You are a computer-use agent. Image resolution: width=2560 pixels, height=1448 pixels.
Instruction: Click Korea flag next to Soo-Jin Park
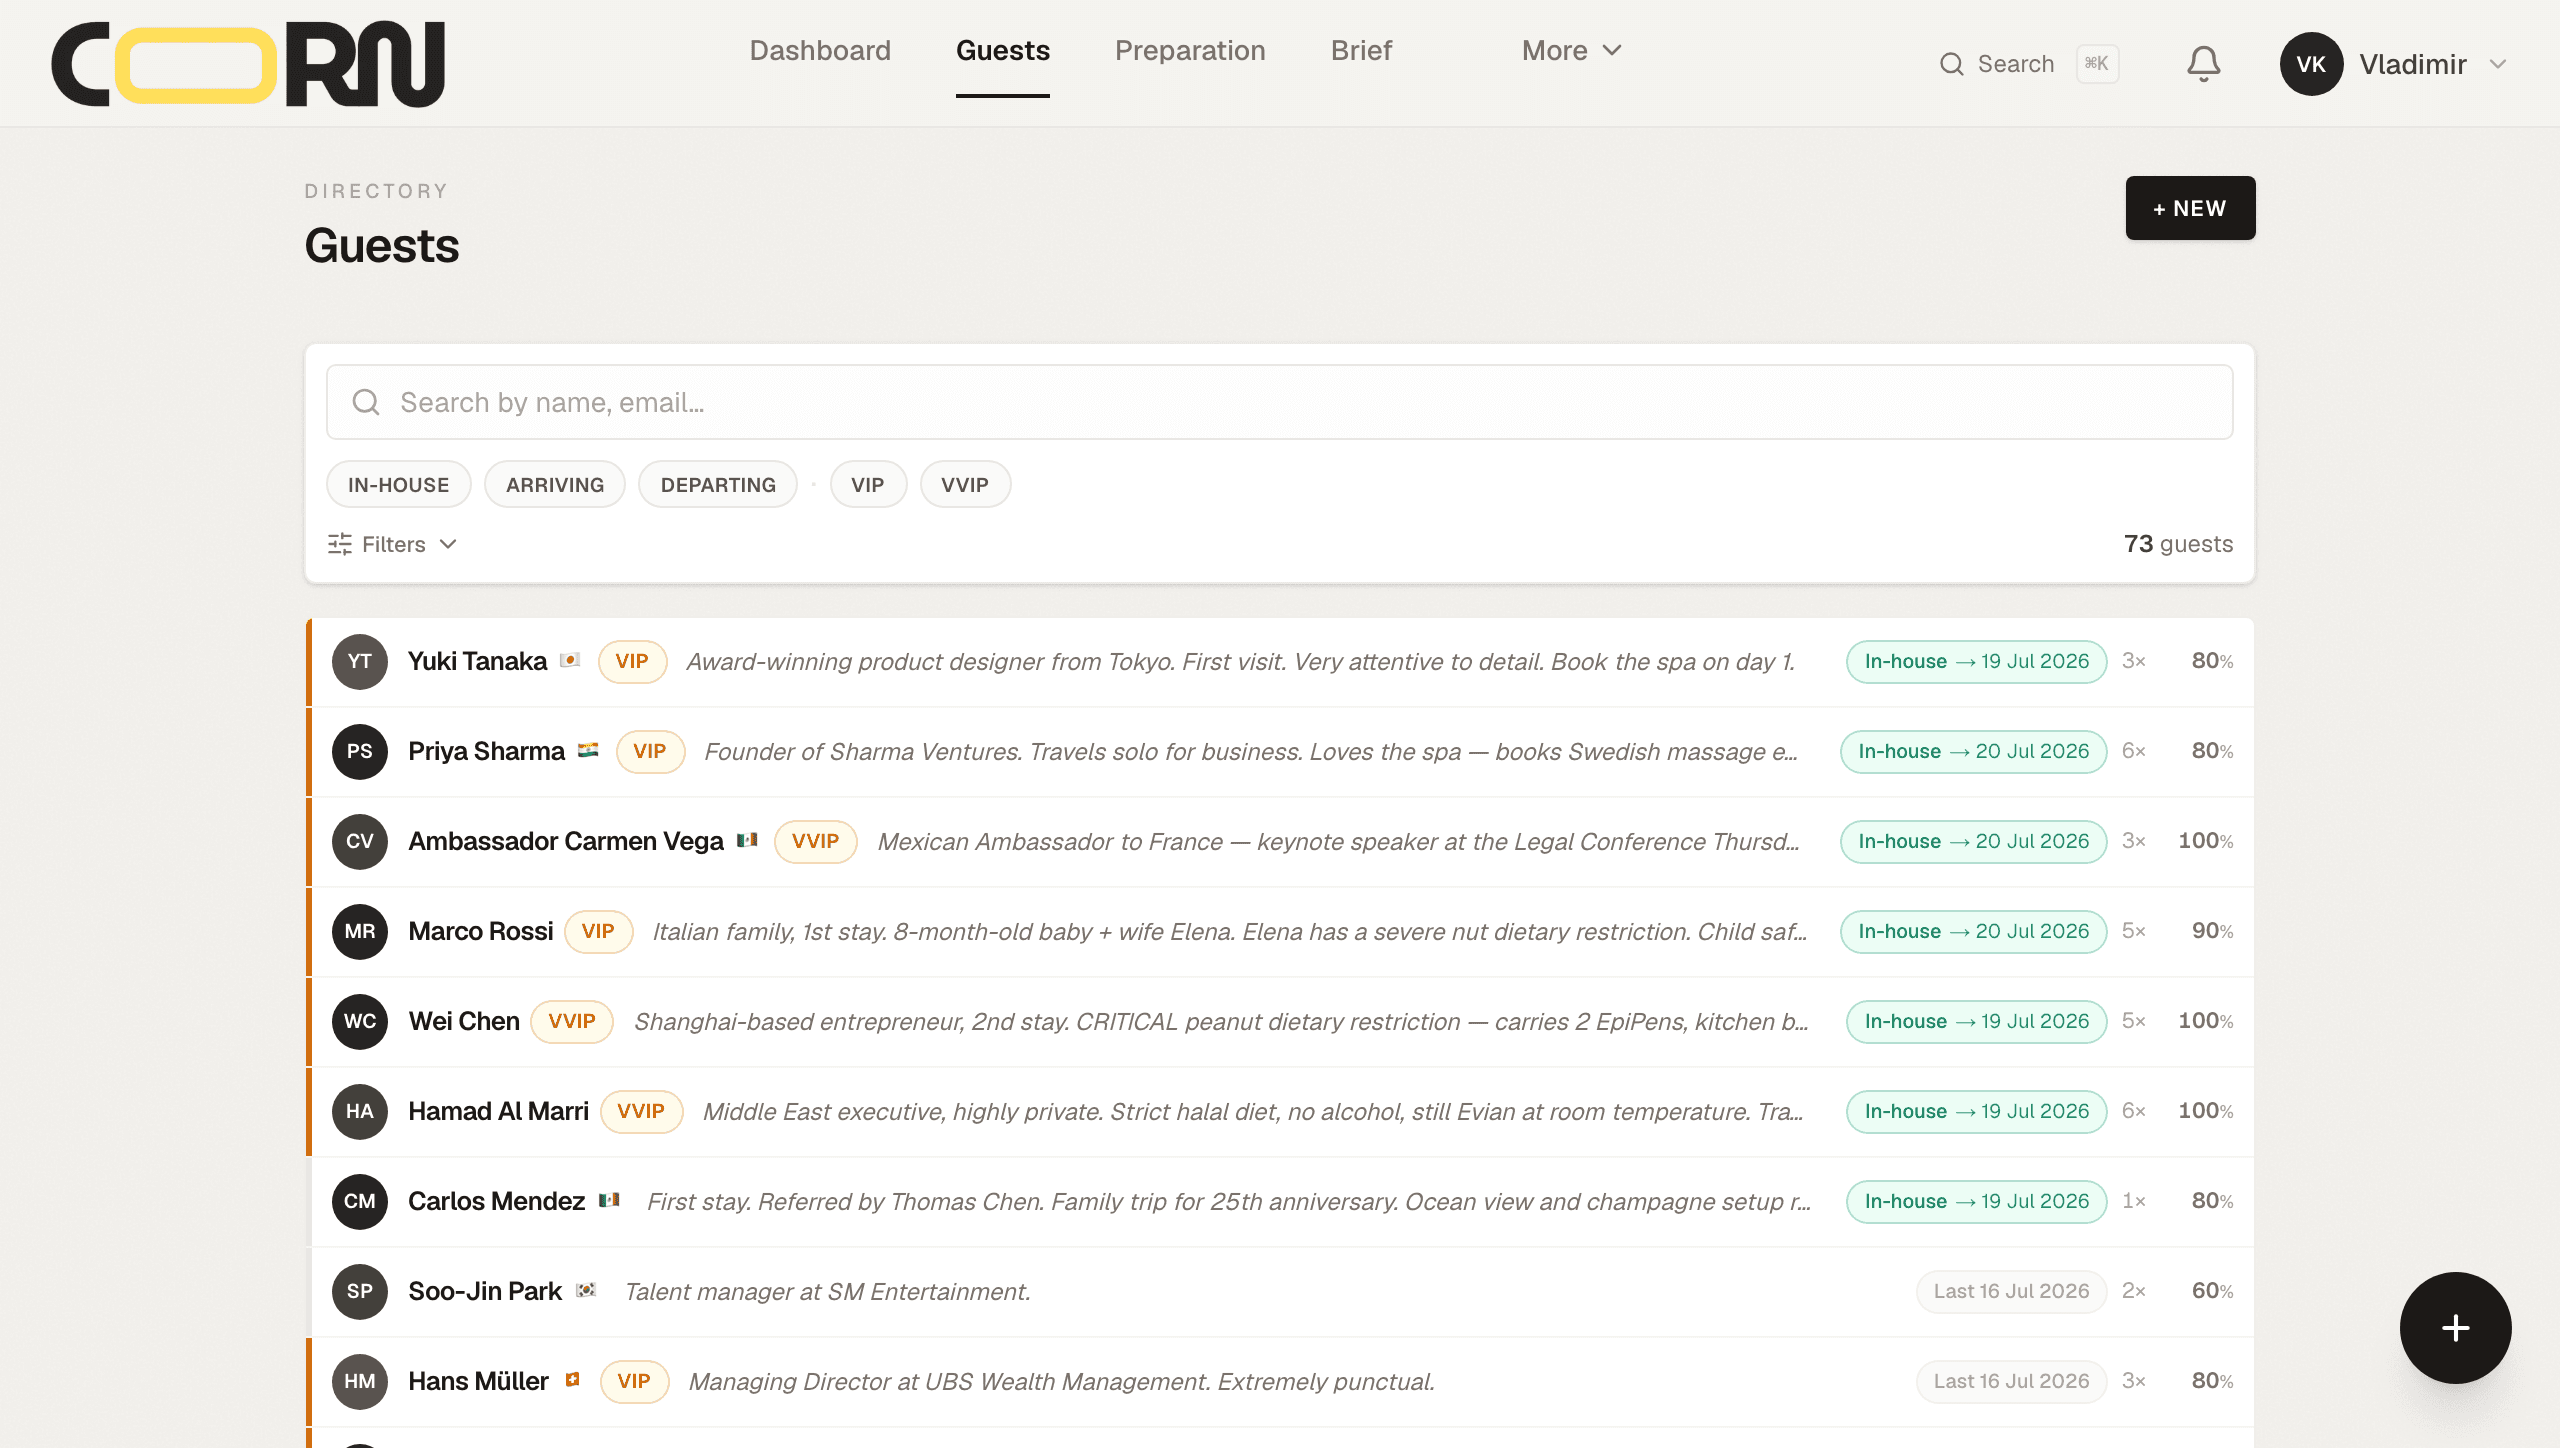tap(586, 1290)
